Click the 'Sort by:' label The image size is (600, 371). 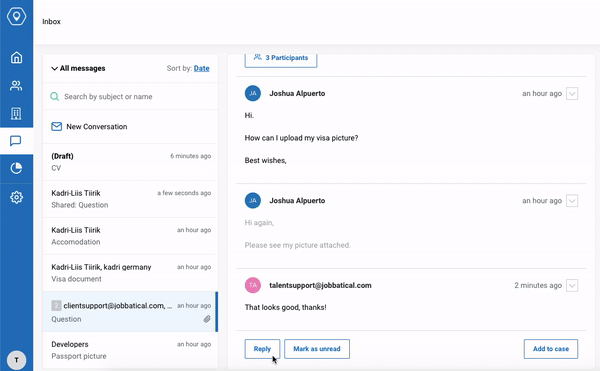(179, 68)
